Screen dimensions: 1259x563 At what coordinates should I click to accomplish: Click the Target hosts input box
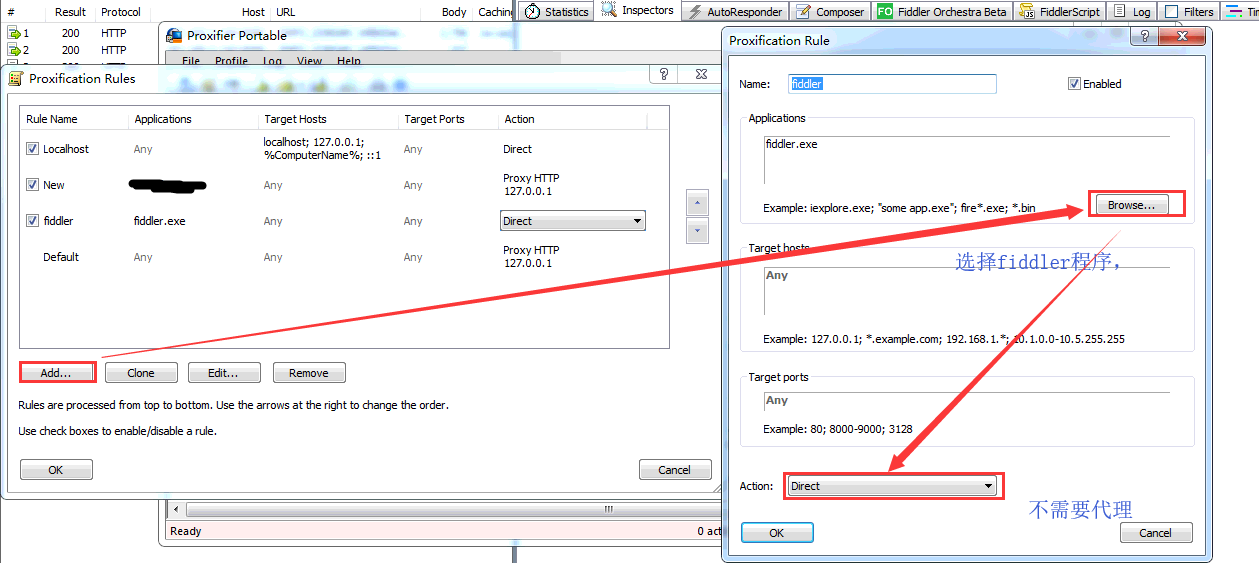967,291
